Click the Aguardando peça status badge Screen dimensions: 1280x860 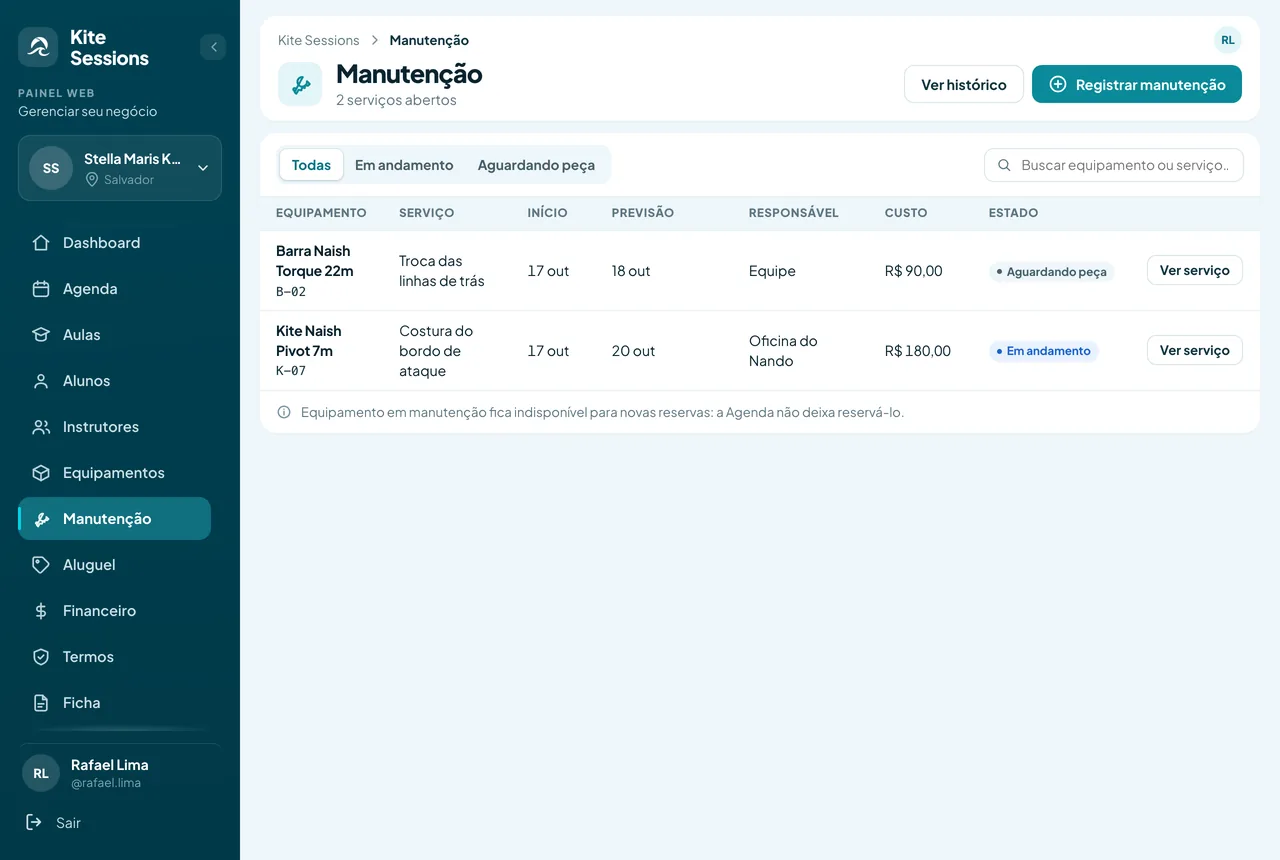[1051, 271]
